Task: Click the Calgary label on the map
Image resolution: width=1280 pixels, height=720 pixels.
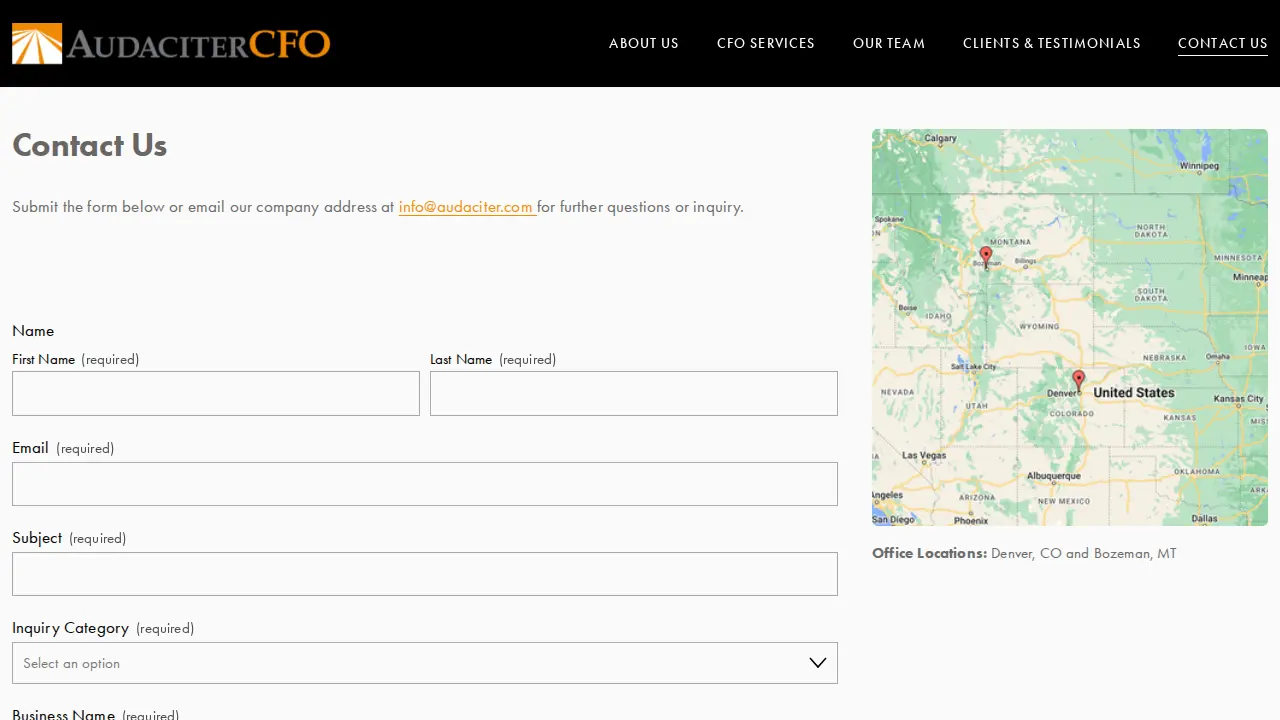Action: point(941,139)
